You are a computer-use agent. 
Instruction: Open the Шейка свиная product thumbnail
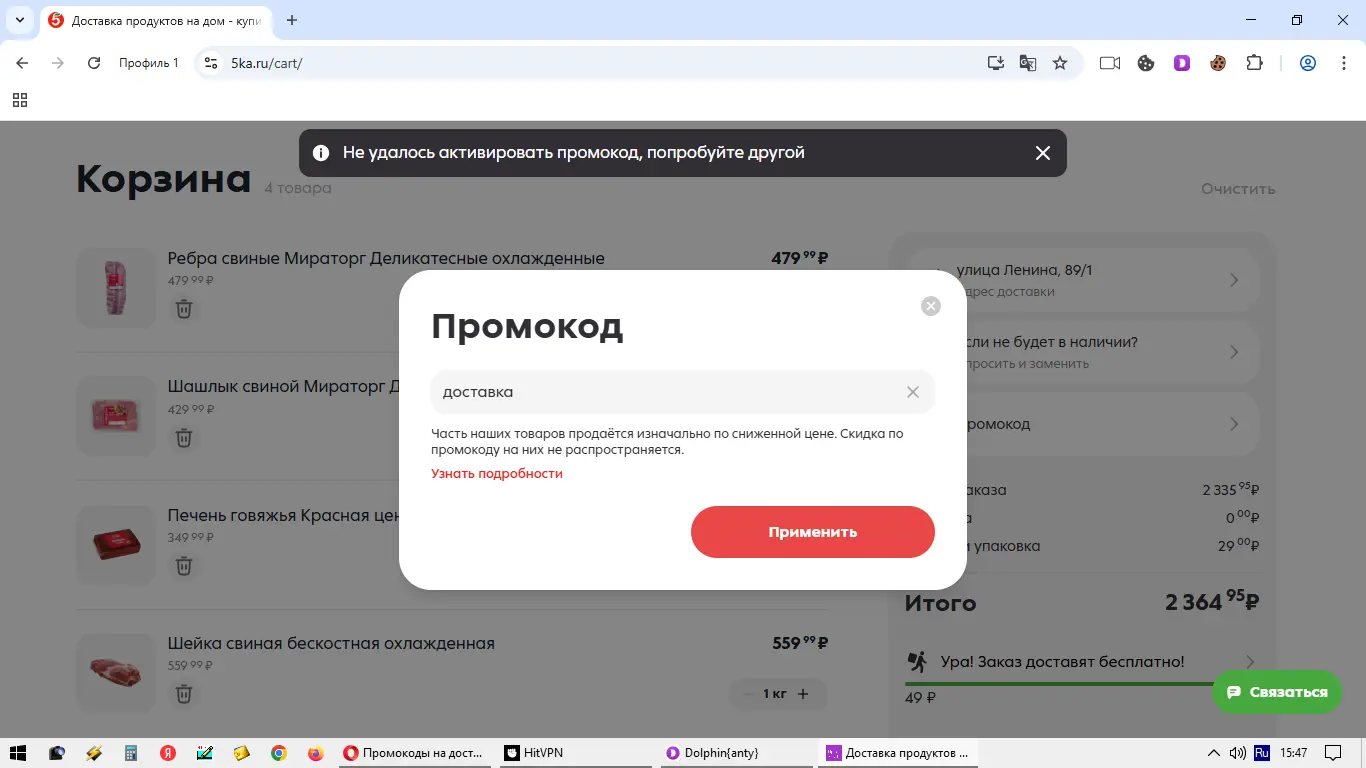pyautogui.click(x=116, y=672)
